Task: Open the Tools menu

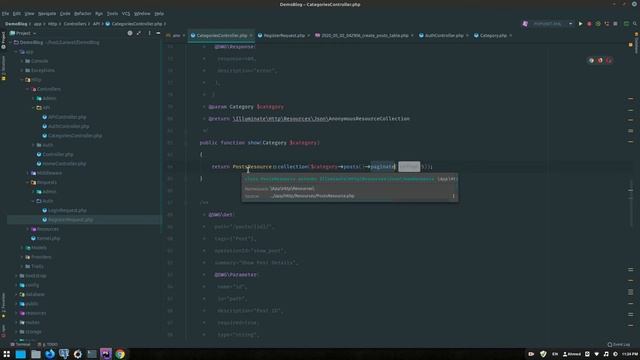Action: click(x=112, y=13)
